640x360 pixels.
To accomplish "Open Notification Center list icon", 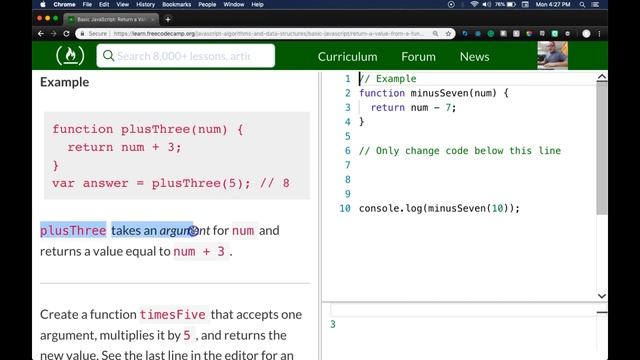I will [x=596, y=4].
